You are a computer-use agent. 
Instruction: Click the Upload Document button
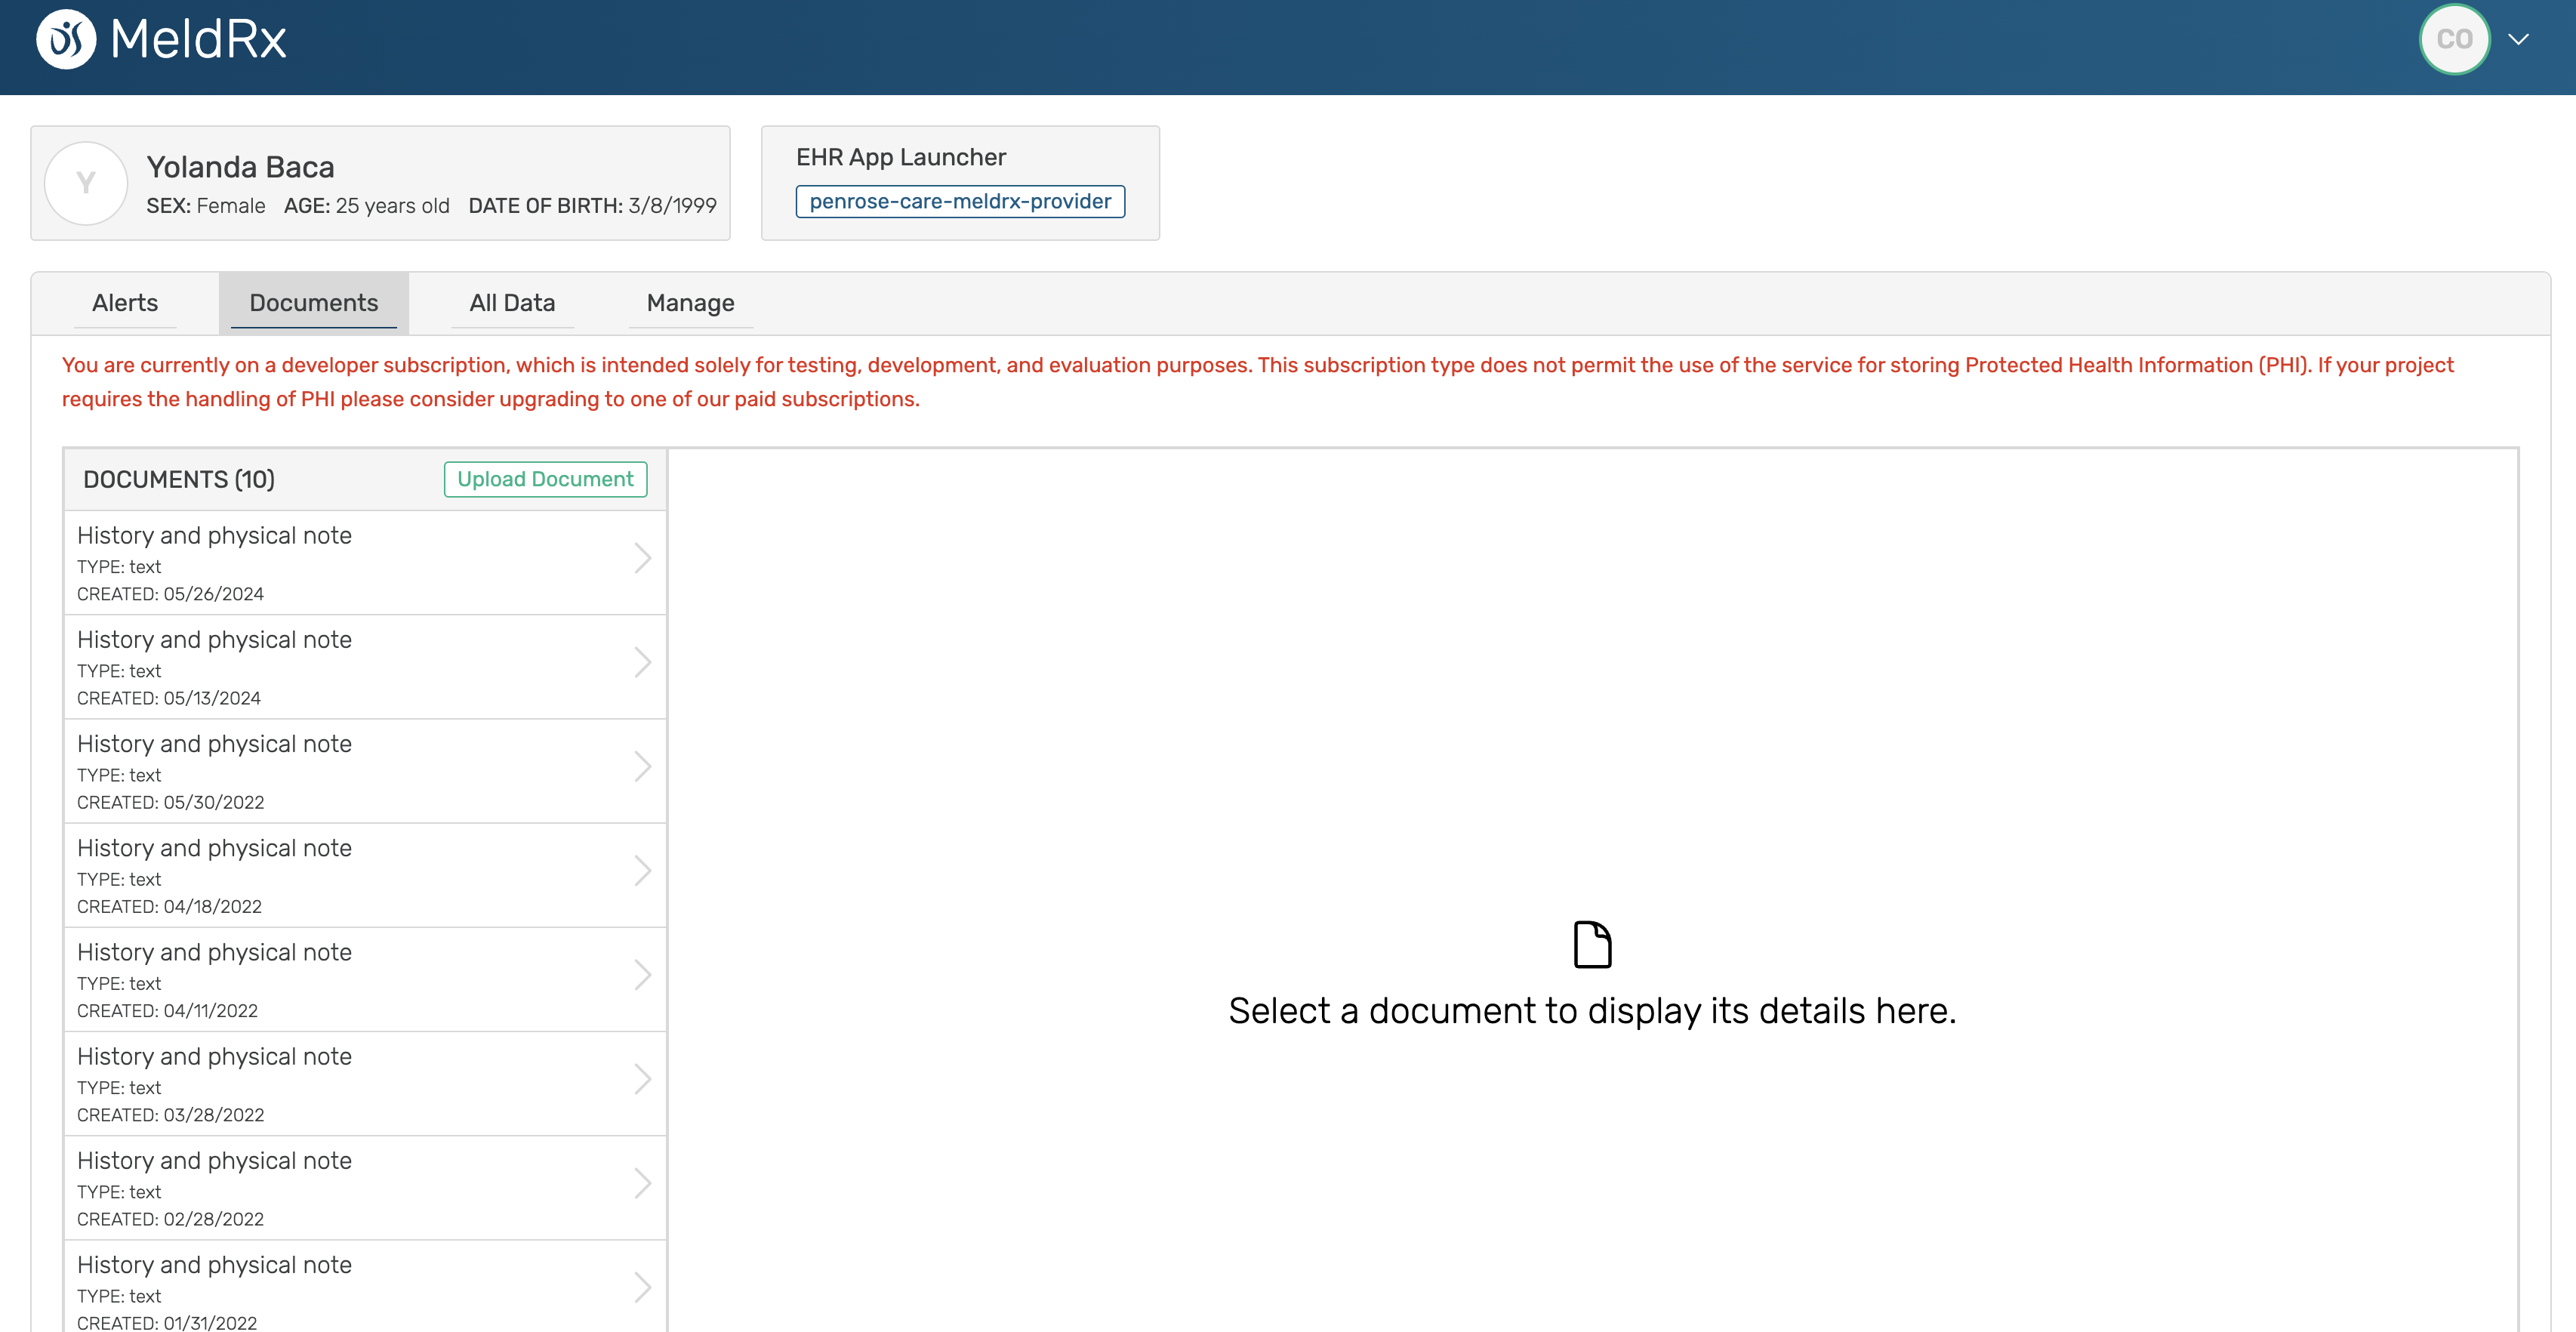click(545, 479)
